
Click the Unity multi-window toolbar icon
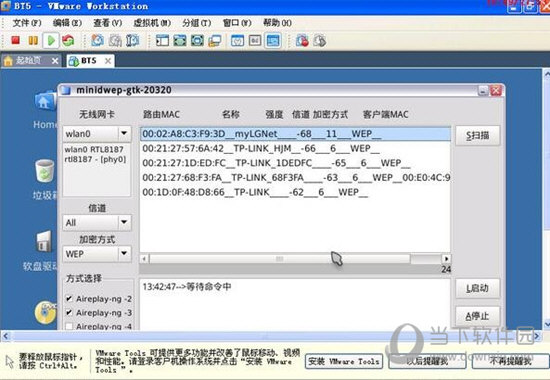214,41
